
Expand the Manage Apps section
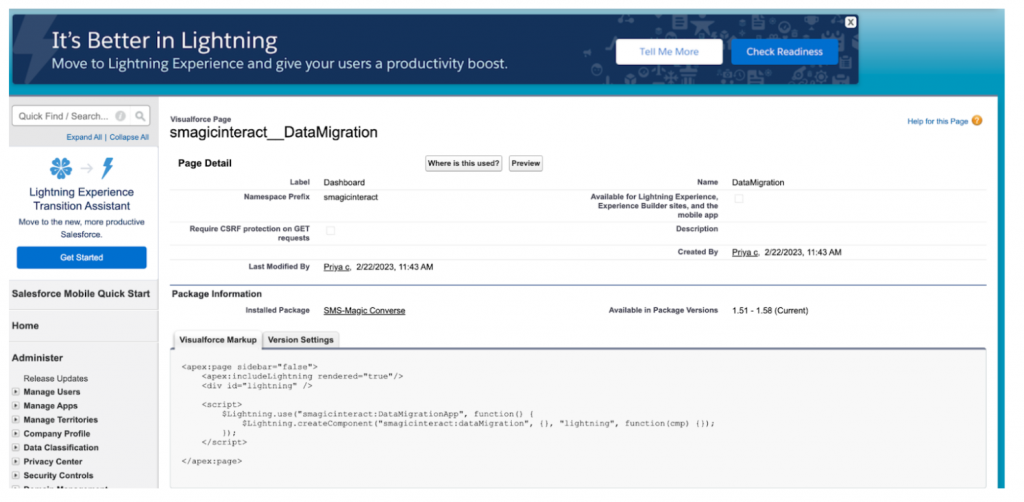coord(15,406)
